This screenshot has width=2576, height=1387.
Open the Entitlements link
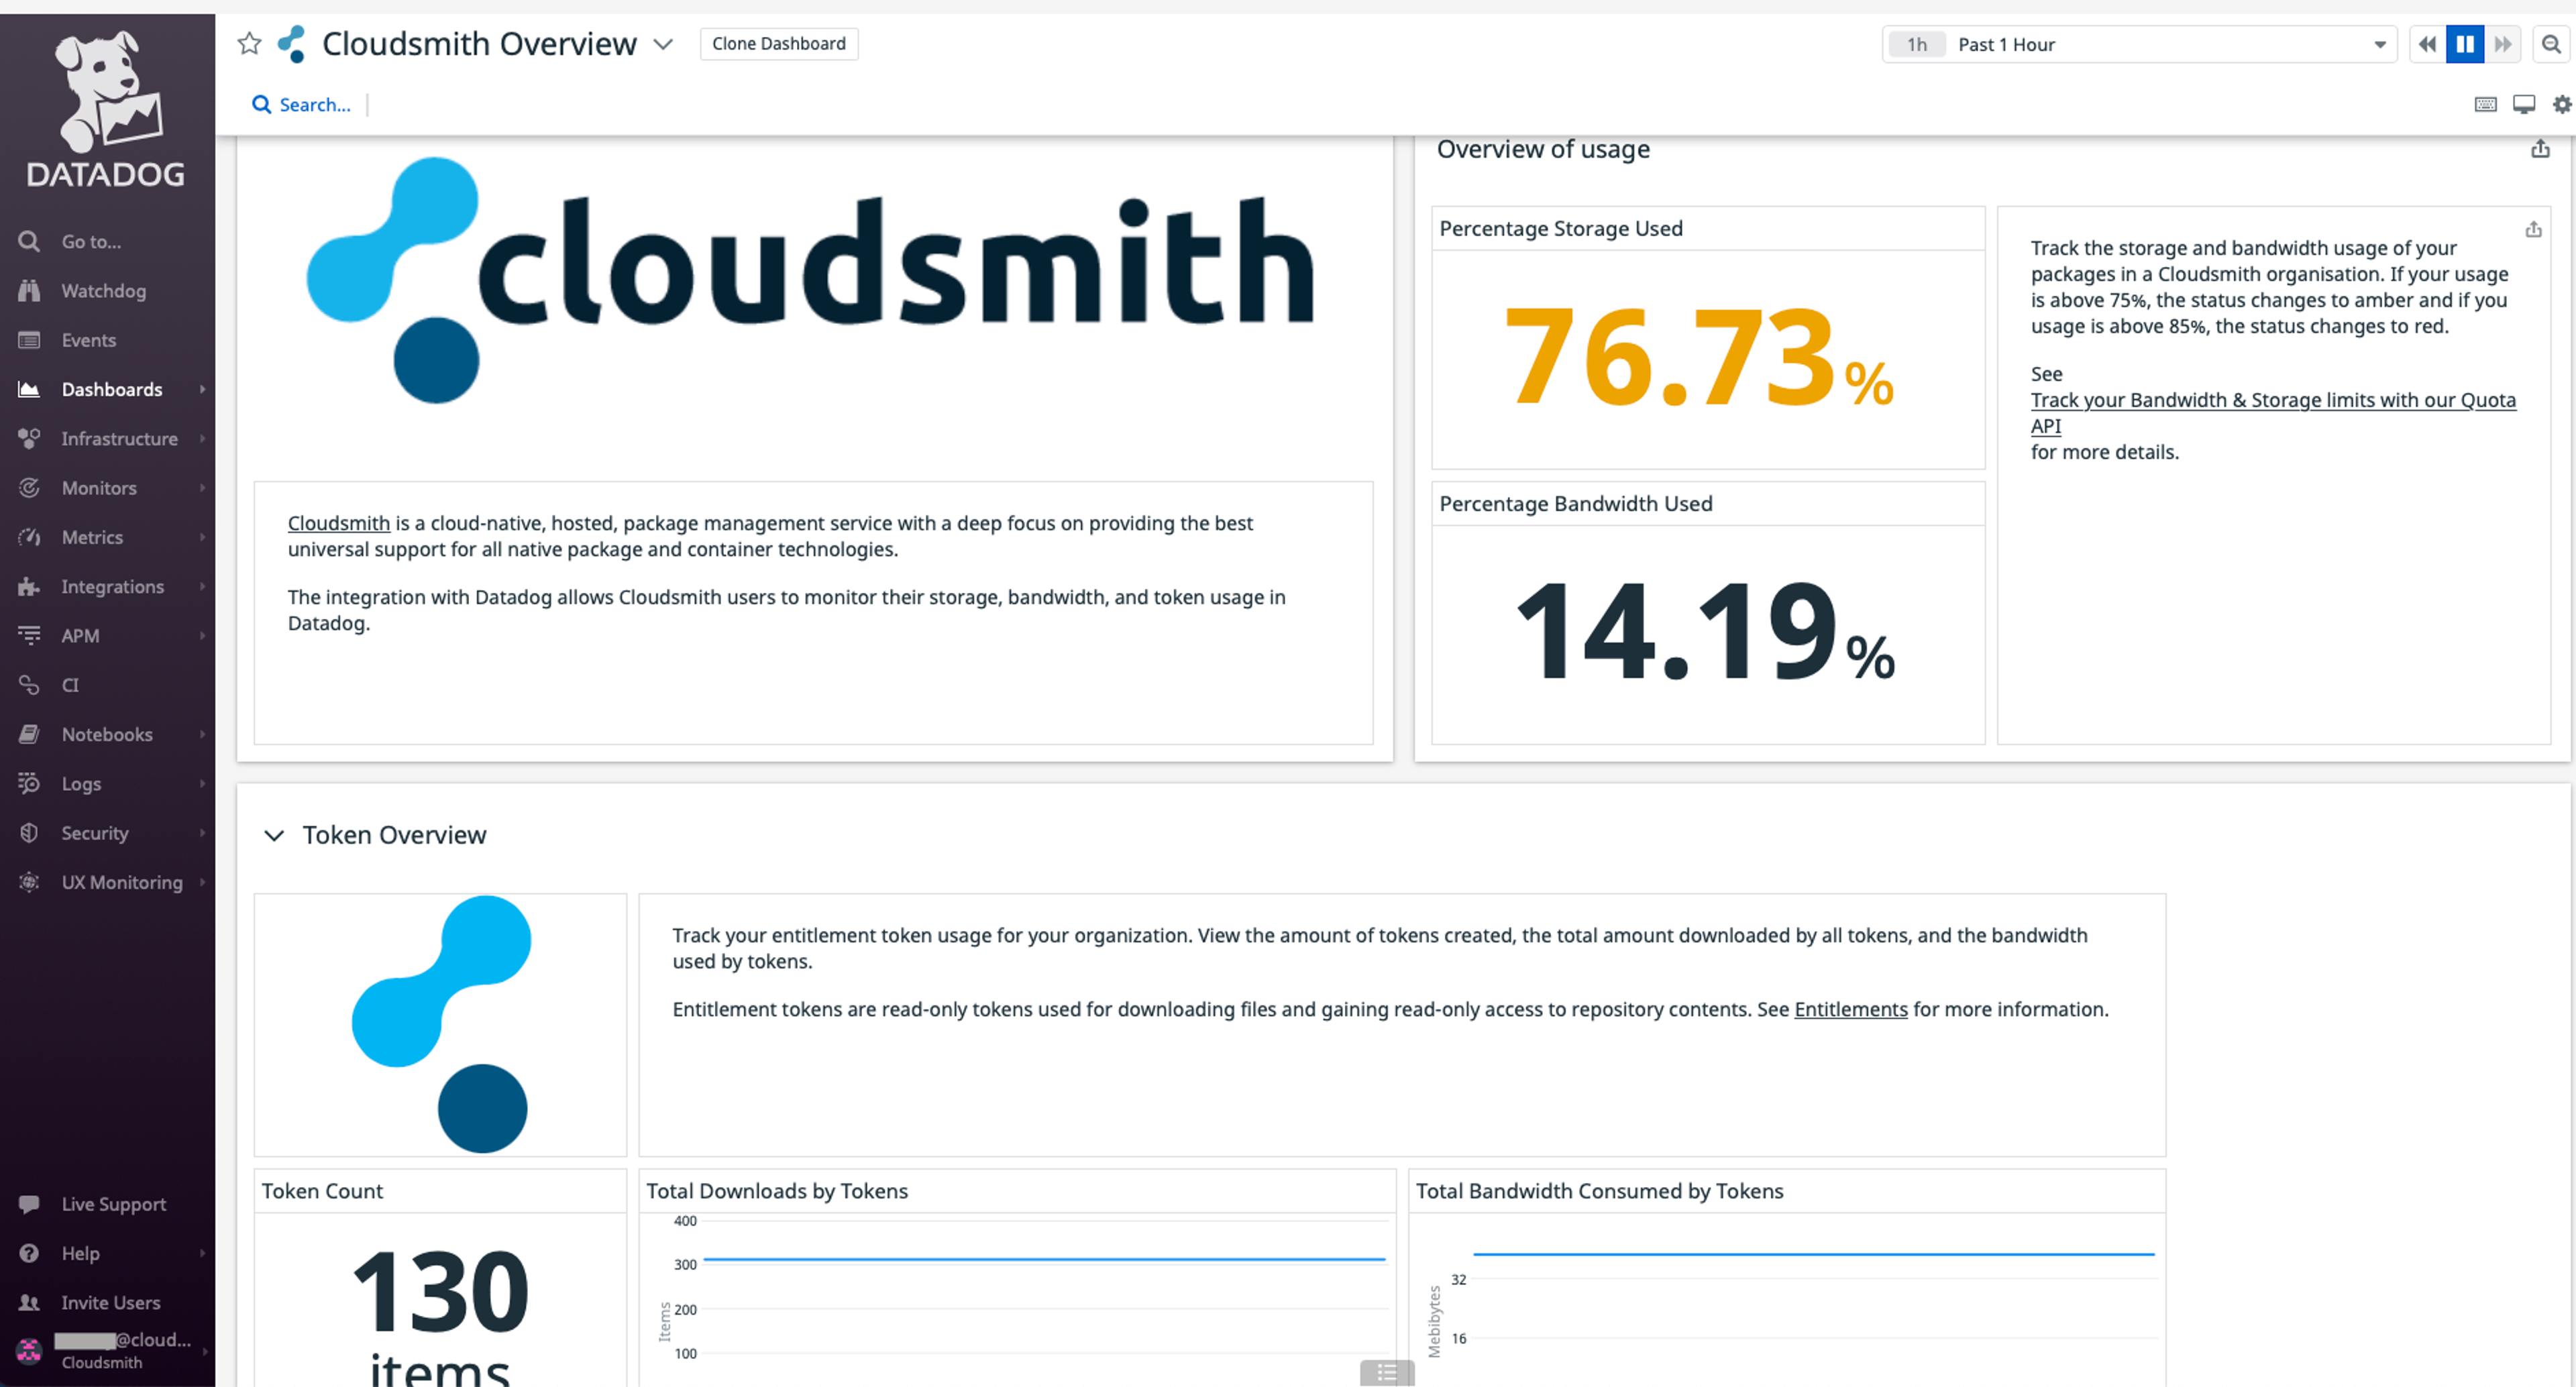[1850, 1009]
